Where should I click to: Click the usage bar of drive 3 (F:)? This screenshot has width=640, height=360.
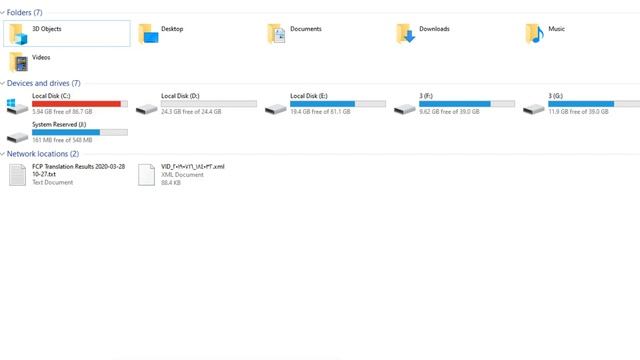[x=467, y=104]
